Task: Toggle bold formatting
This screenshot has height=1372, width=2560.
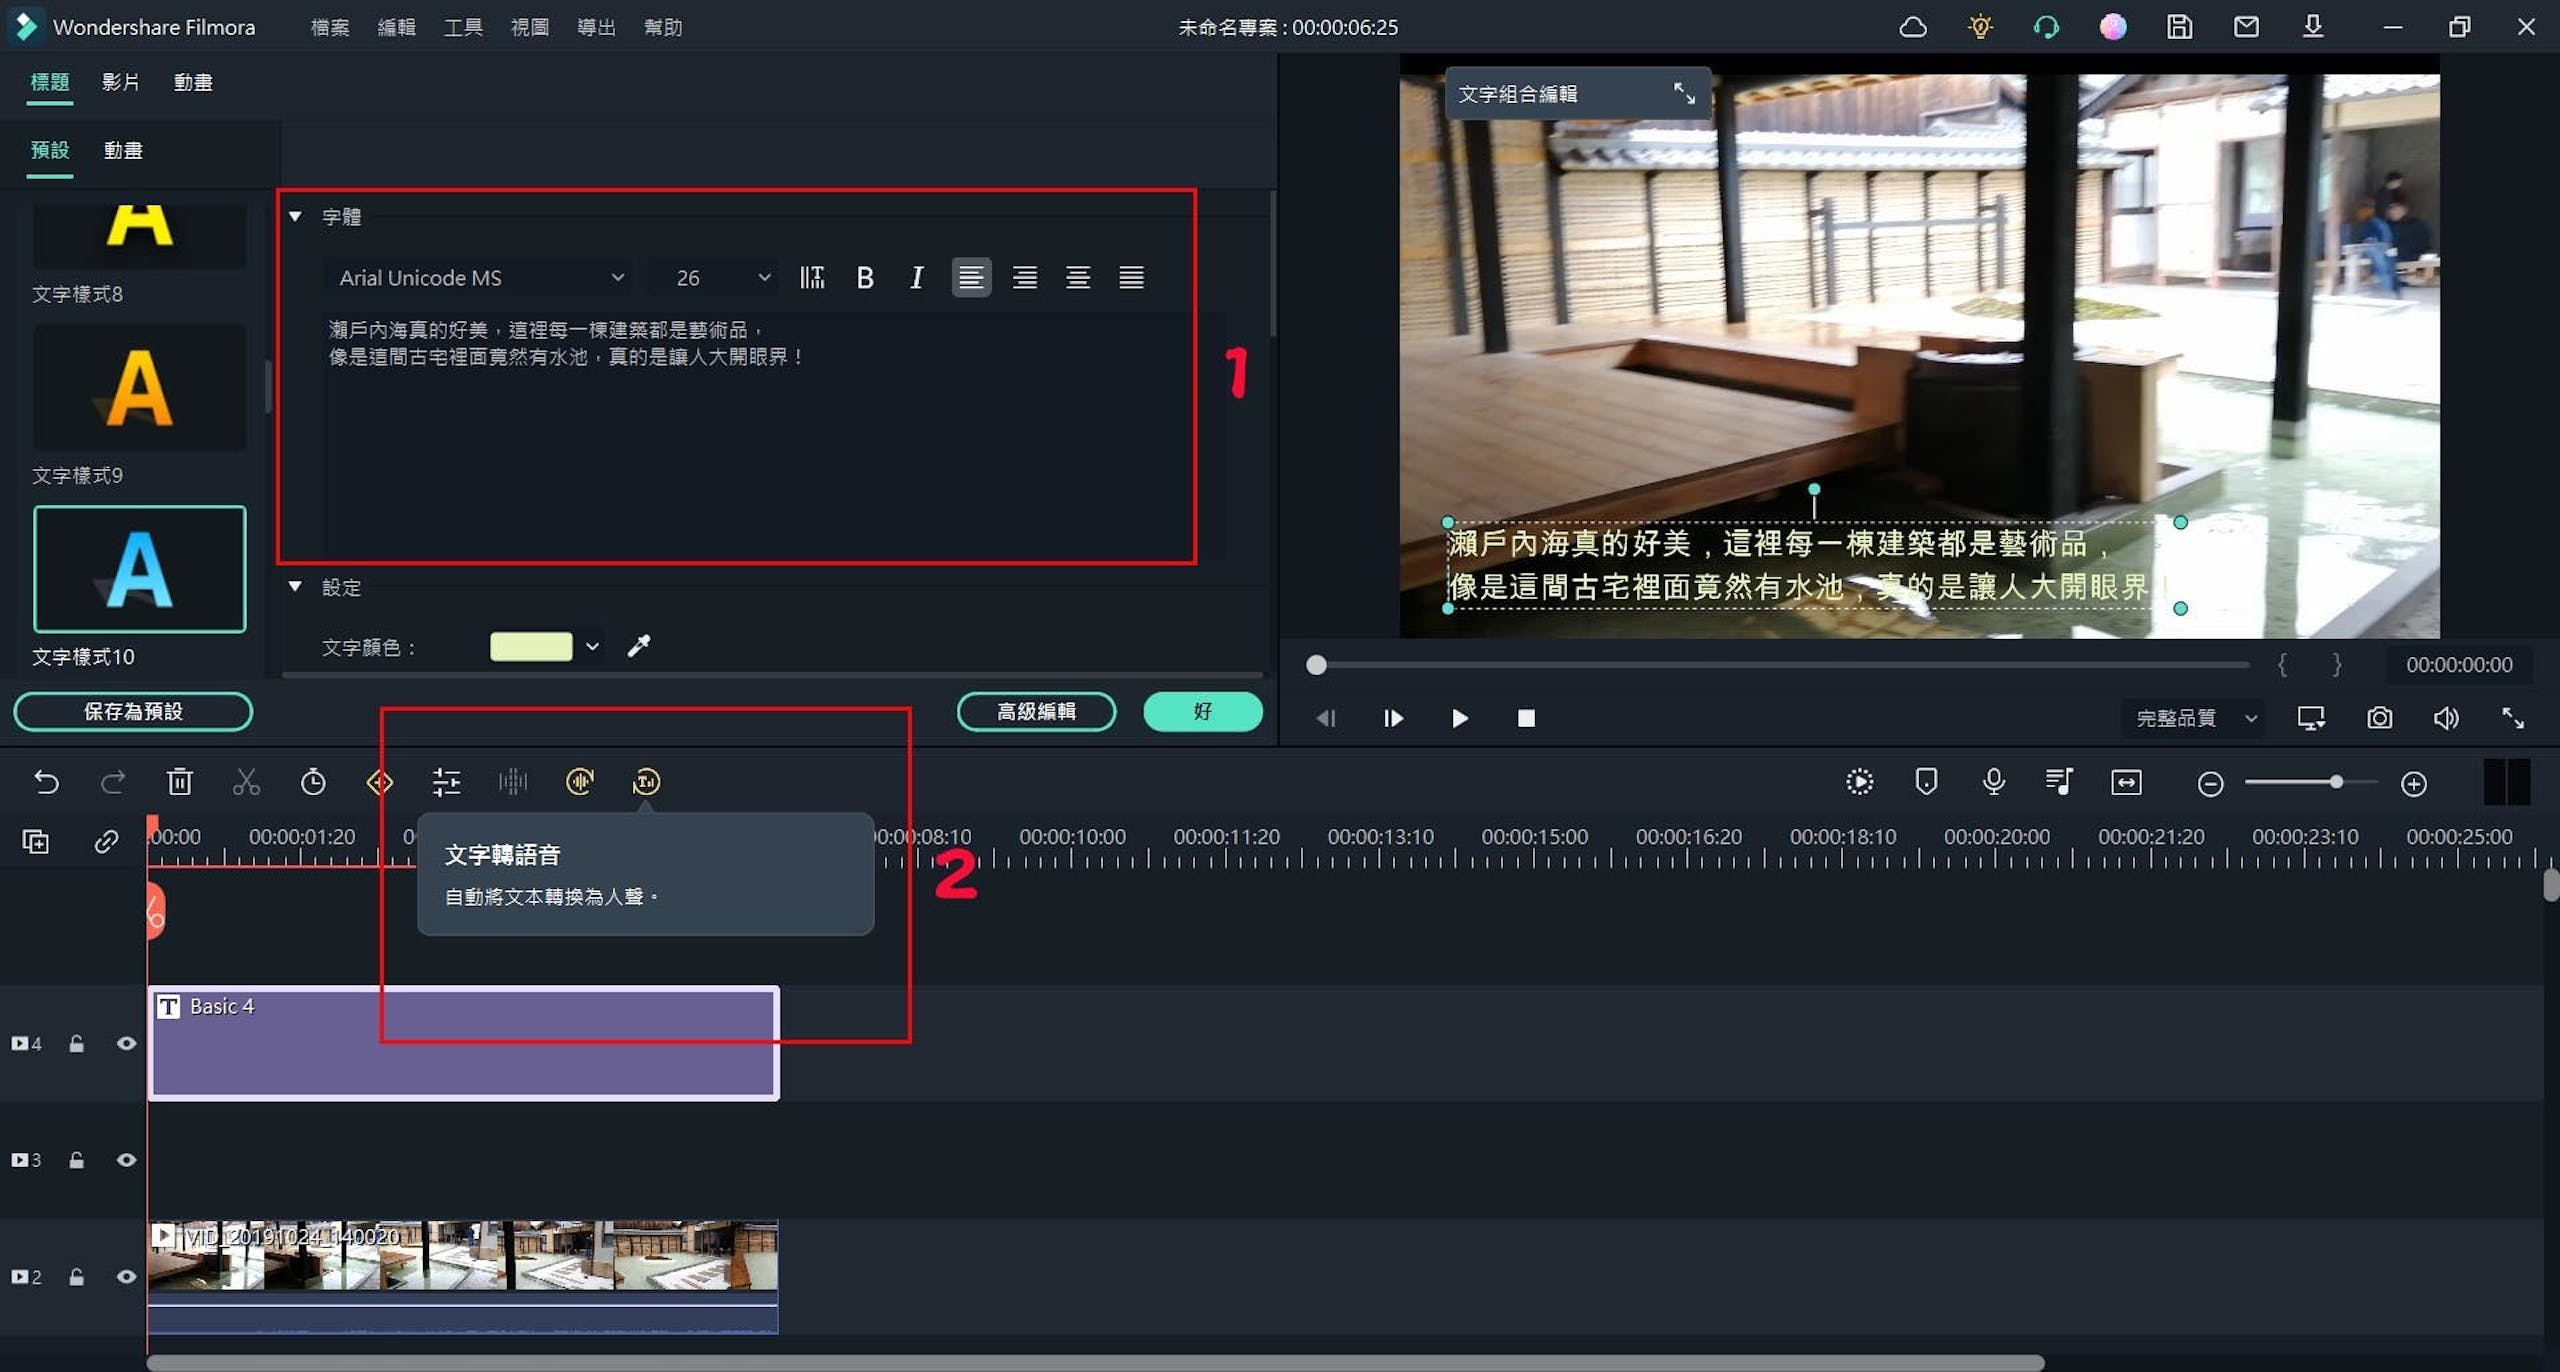Action: pyautogui.click(x=865, y=278)
